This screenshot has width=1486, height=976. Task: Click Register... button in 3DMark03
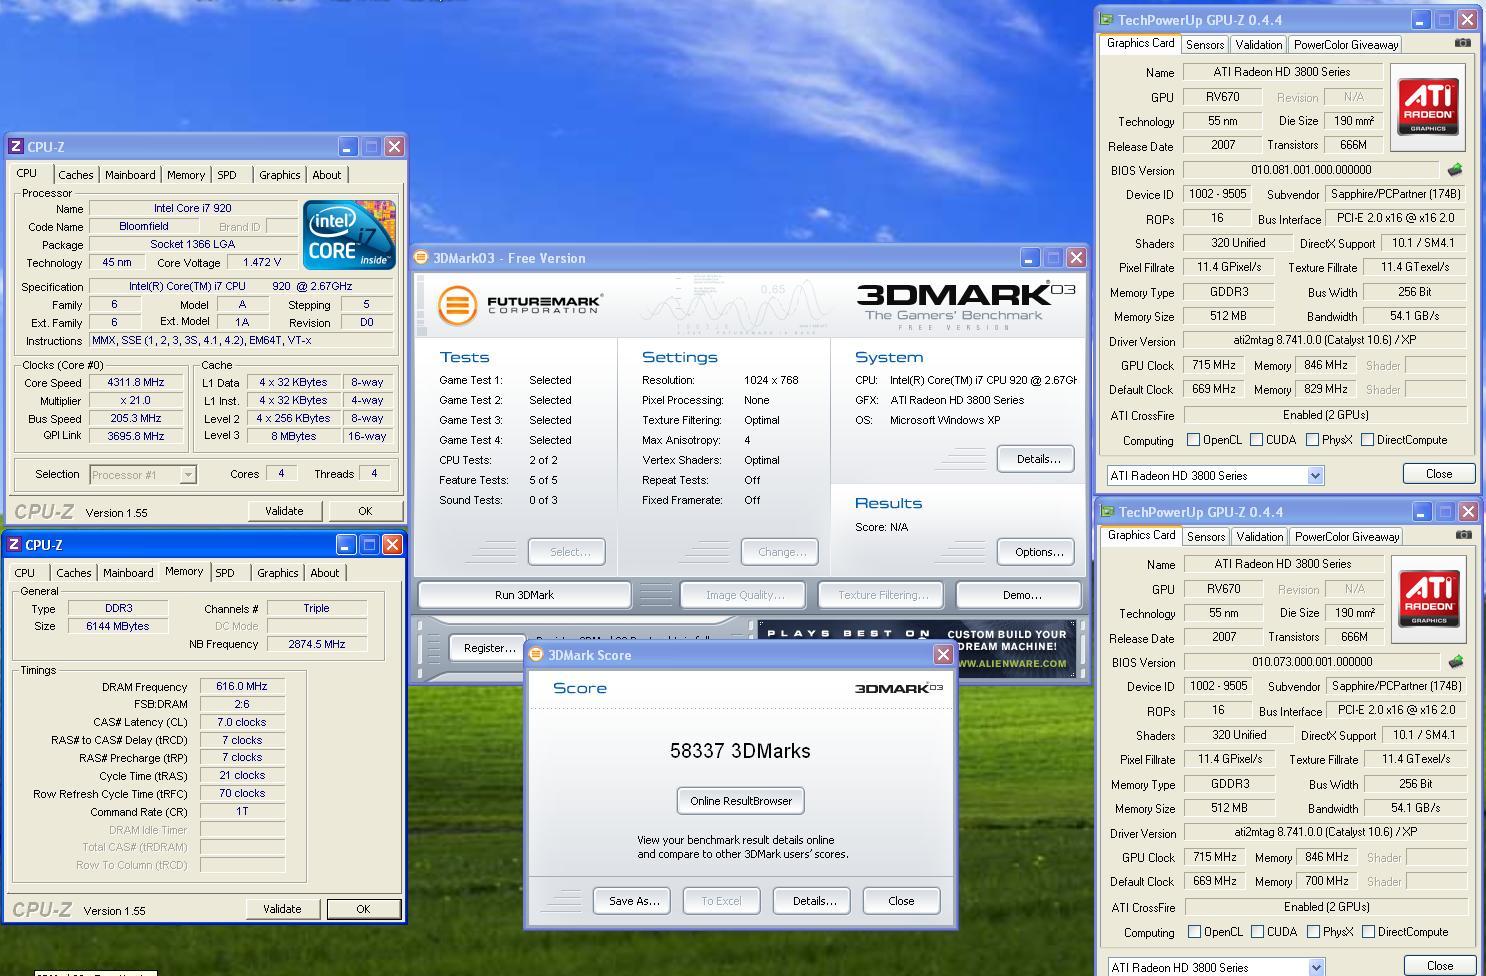489,648
